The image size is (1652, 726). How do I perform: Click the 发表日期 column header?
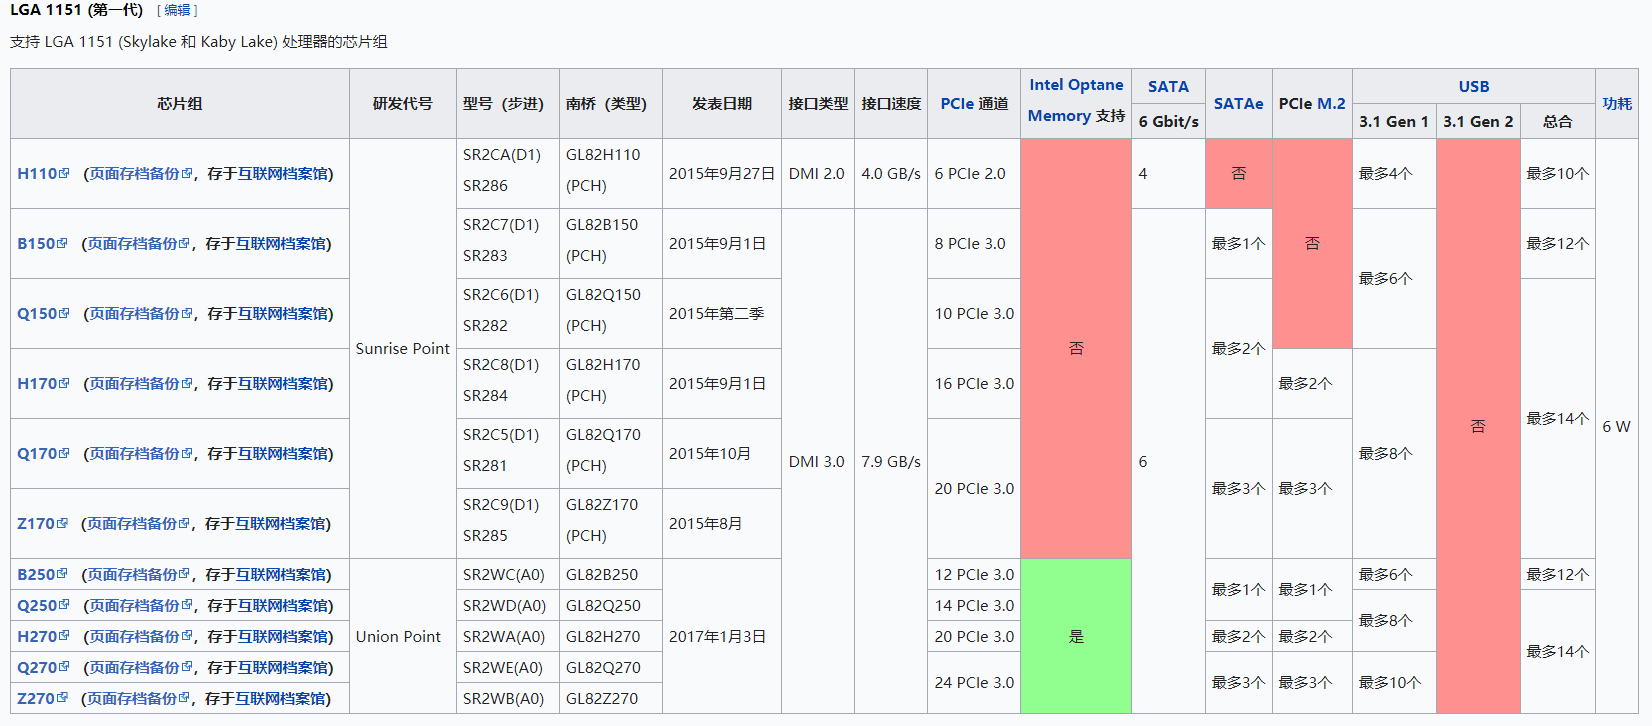click(722, 104)
